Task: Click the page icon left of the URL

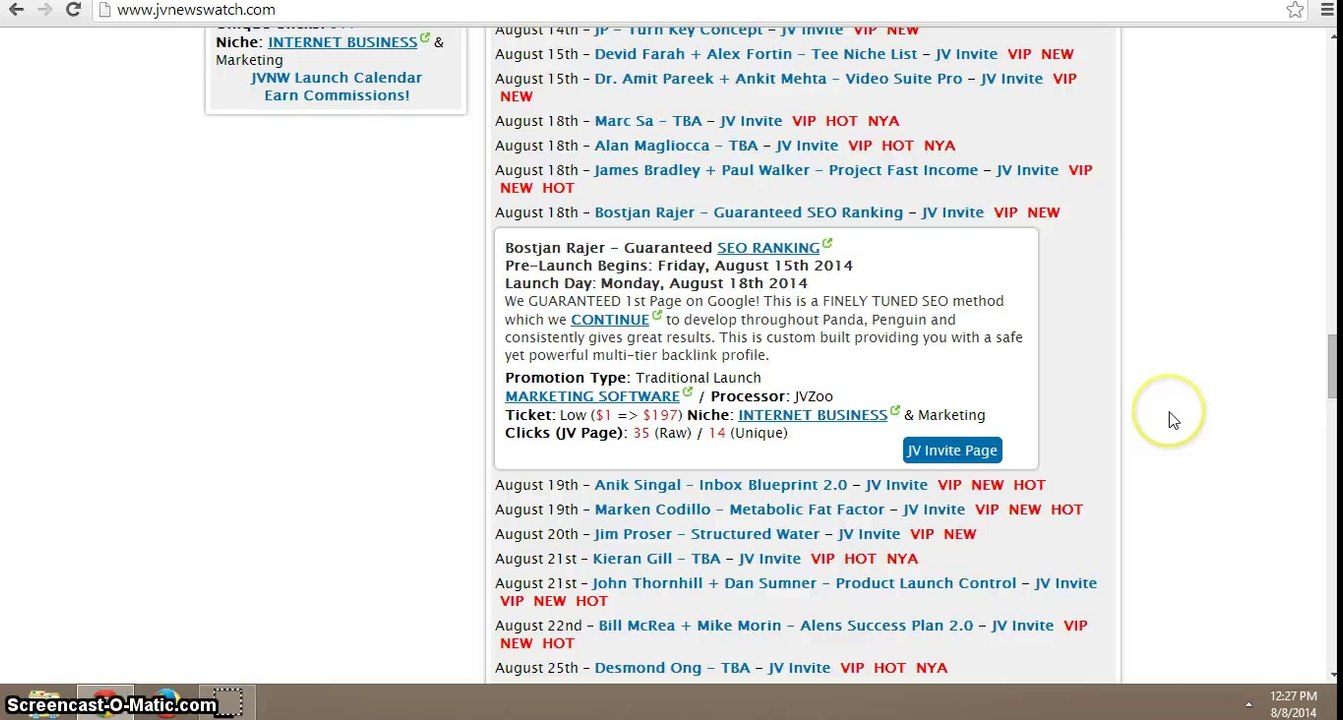Action: [x=104, y=10]
